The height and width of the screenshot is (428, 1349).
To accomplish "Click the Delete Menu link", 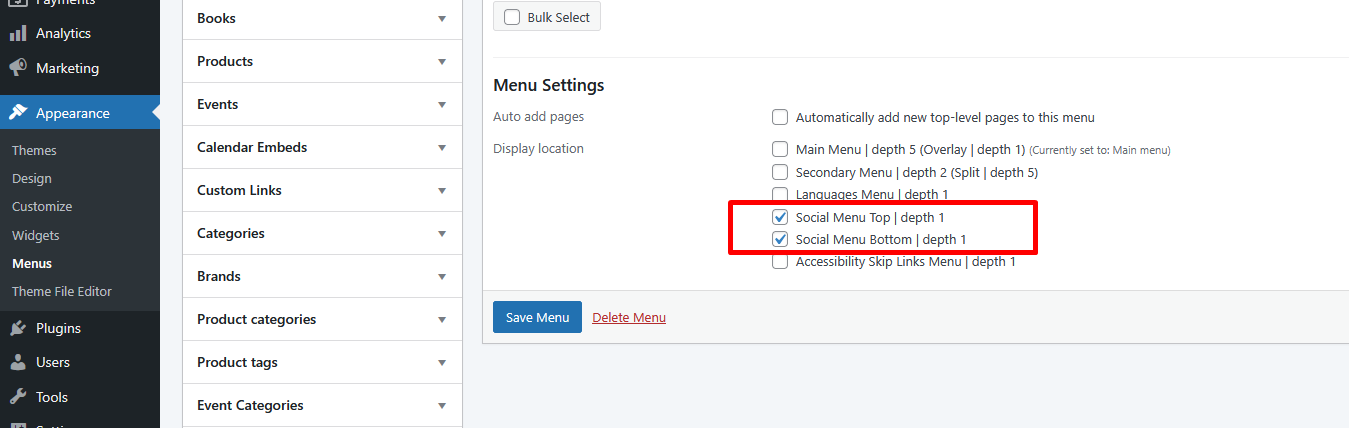I will (x=629, y=317).
